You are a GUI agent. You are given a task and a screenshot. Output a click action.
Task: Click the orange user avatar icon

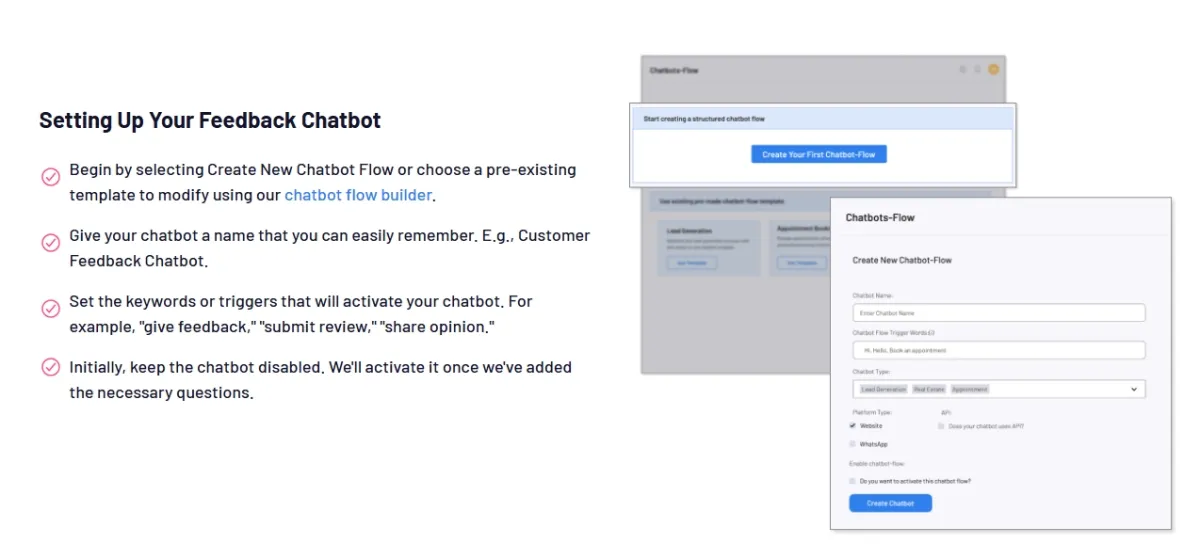[993, 69]
